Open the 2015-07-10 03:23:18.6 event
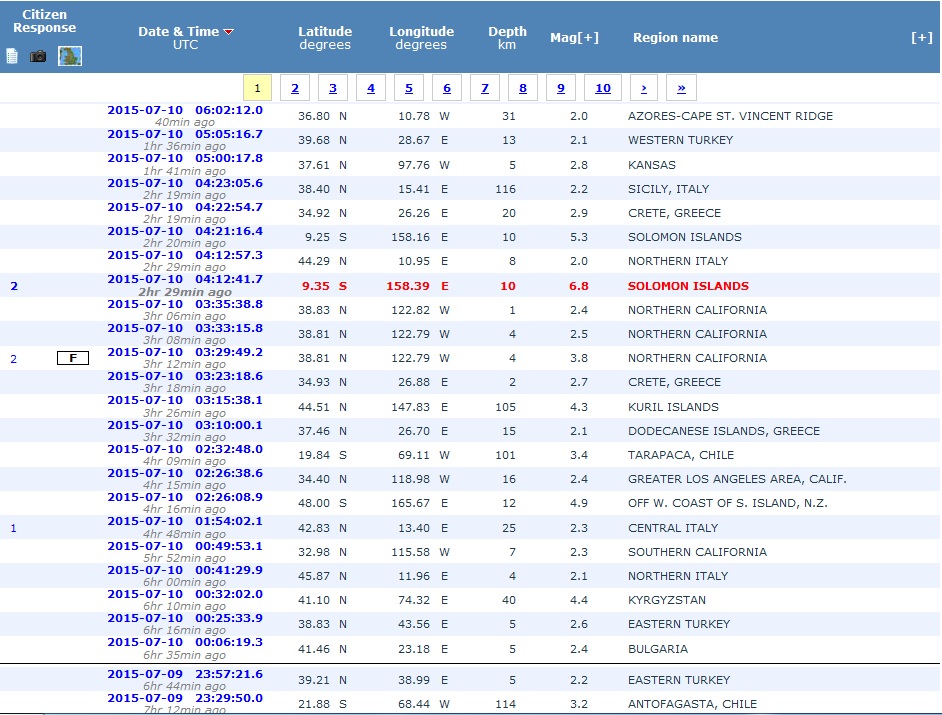 pos(185,376)
